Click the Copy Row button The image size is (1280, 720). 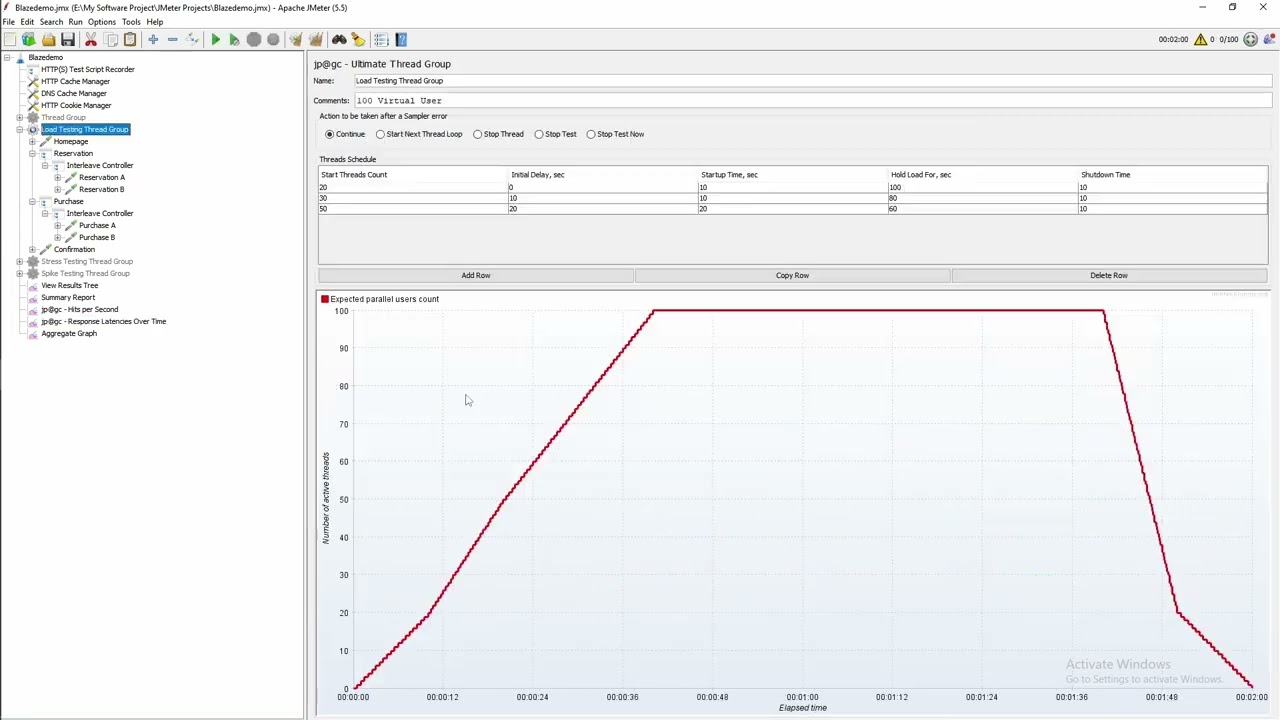pyautogui.click(x=792, y=275)
